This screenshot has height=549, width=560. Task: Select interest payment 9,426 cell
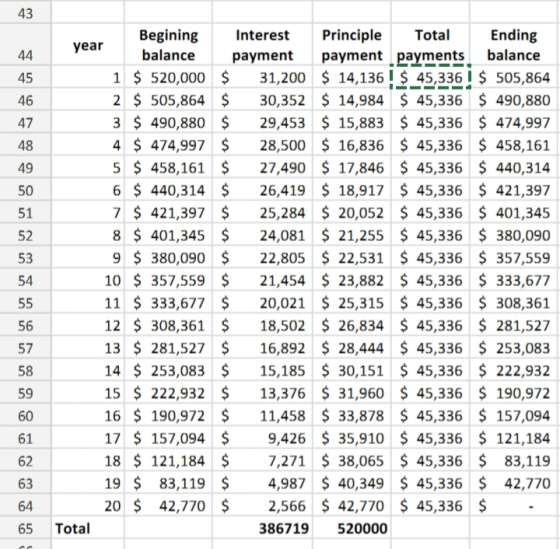262,438
